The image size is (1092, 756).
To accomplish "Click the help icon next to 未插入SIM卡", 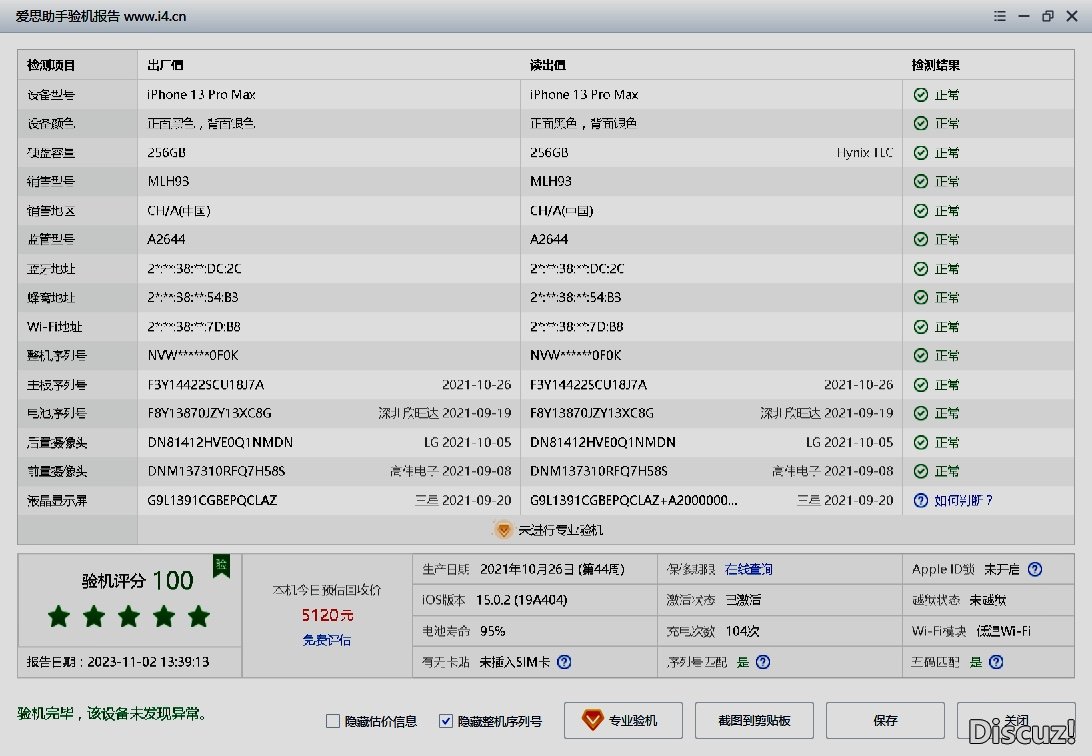I will click(x=564, y=662).
